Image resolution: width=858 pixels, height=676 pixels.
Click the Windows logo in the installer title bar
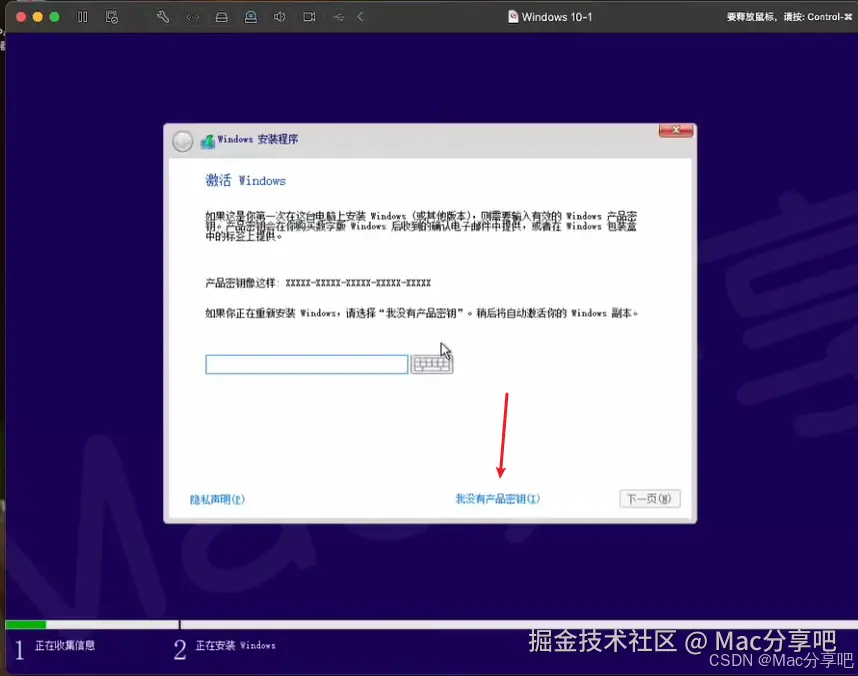pyautogui.click(x=208, y=140)
